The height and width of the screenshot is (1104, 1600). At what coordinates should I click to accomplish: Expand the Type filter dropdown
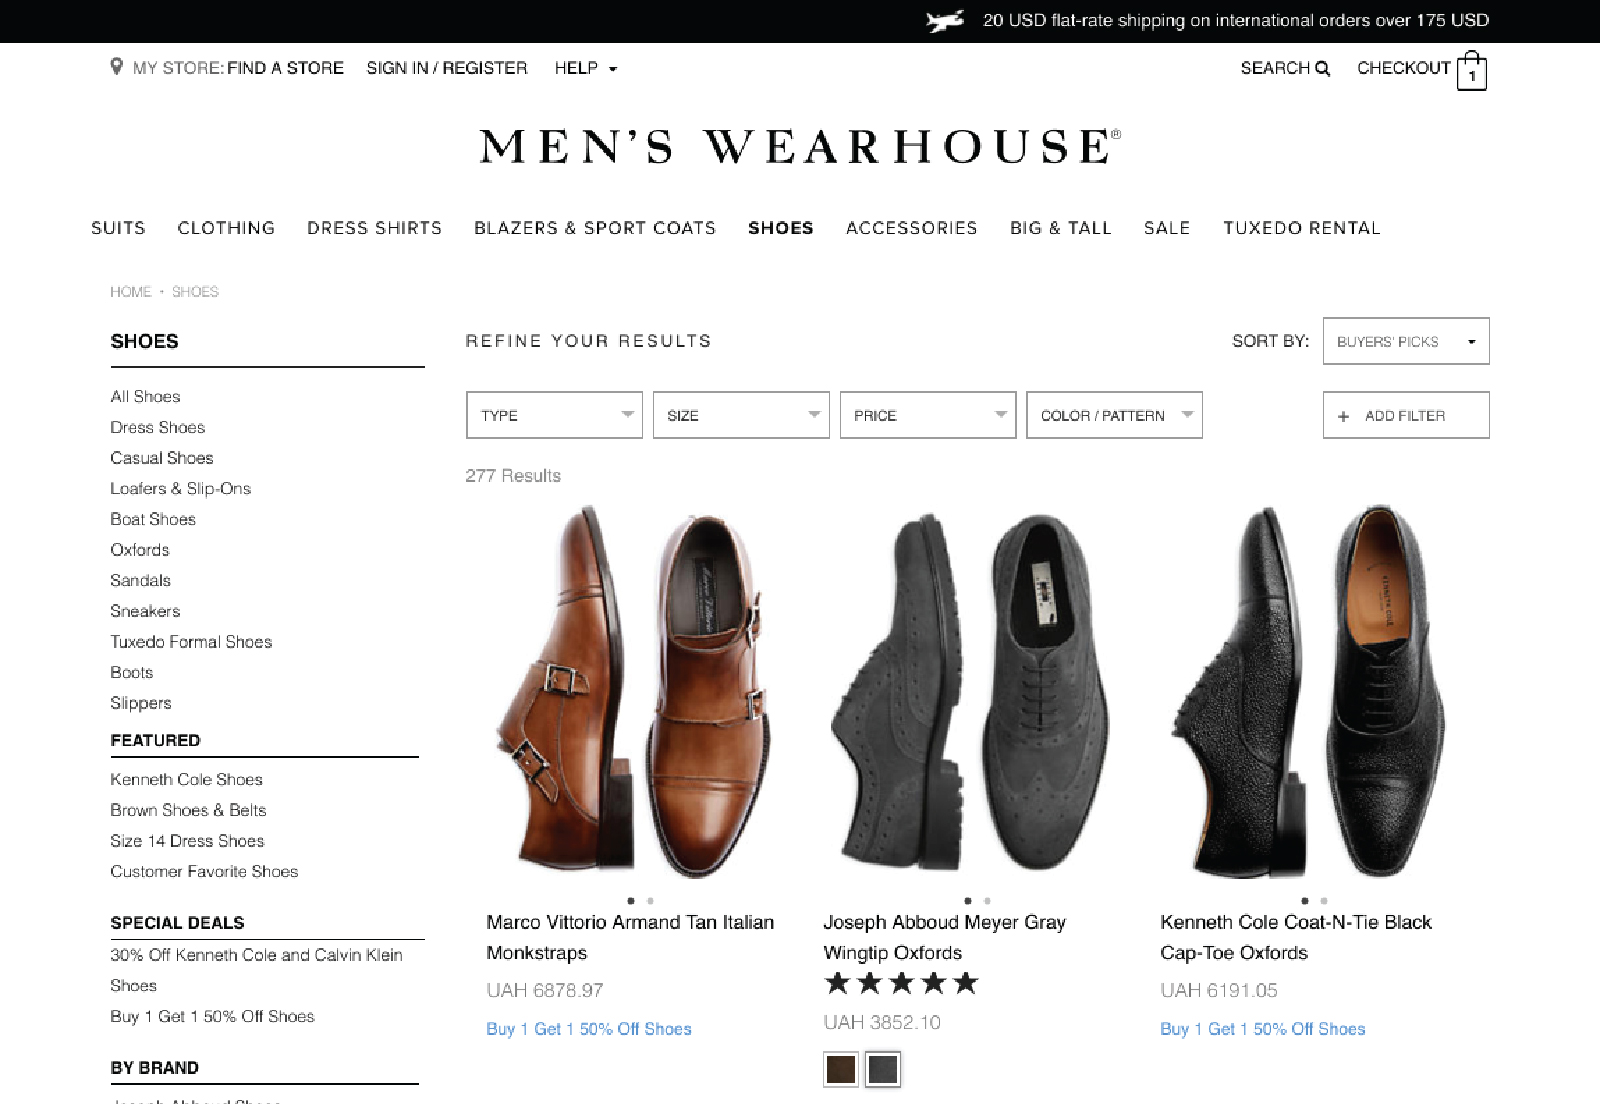(554, 415)
